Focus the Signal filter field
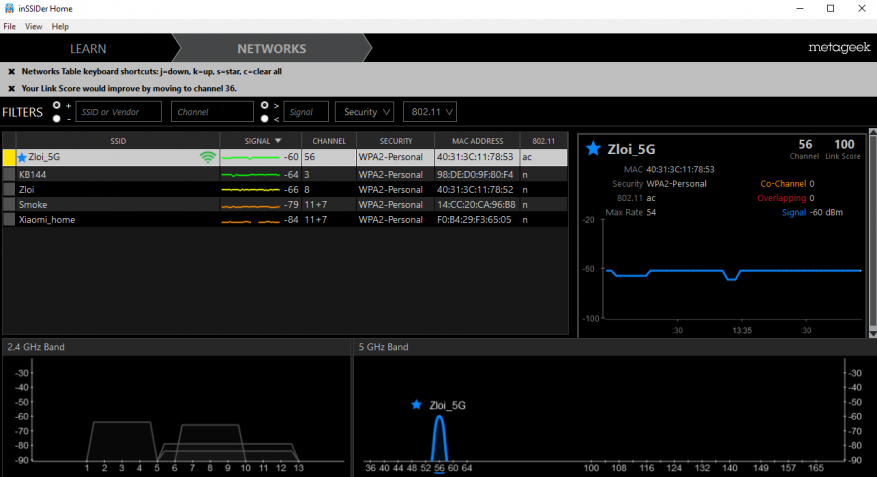 306,112
